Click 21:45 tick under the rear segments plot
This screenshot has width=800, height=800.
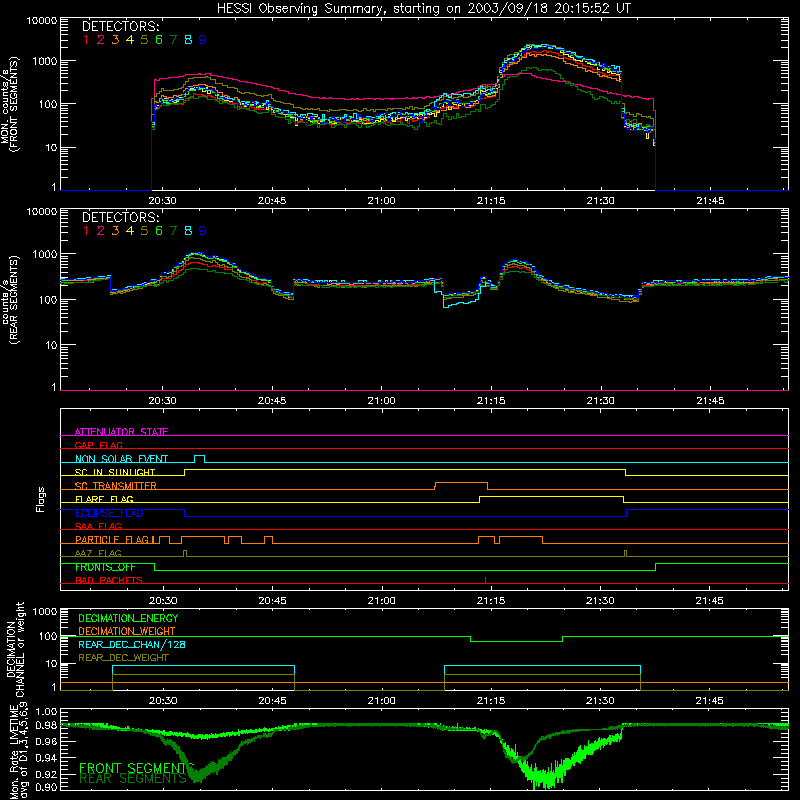[710, 401]
